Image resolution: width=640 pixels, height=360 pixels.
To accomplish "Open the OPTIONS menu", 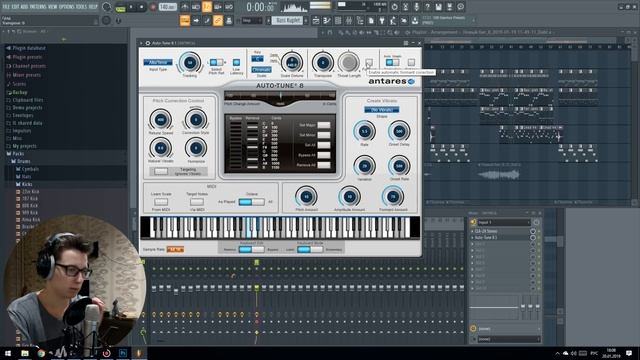I will coord(68,7).
